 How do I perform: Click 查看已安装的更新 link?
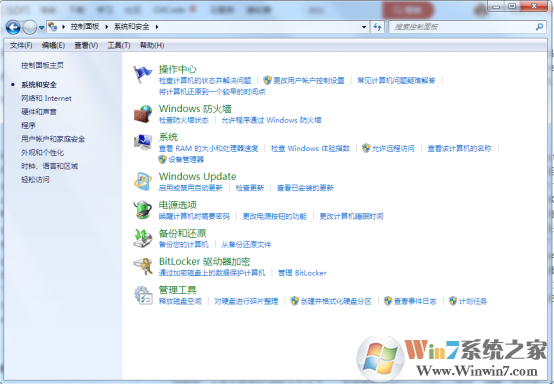point(305,188)
